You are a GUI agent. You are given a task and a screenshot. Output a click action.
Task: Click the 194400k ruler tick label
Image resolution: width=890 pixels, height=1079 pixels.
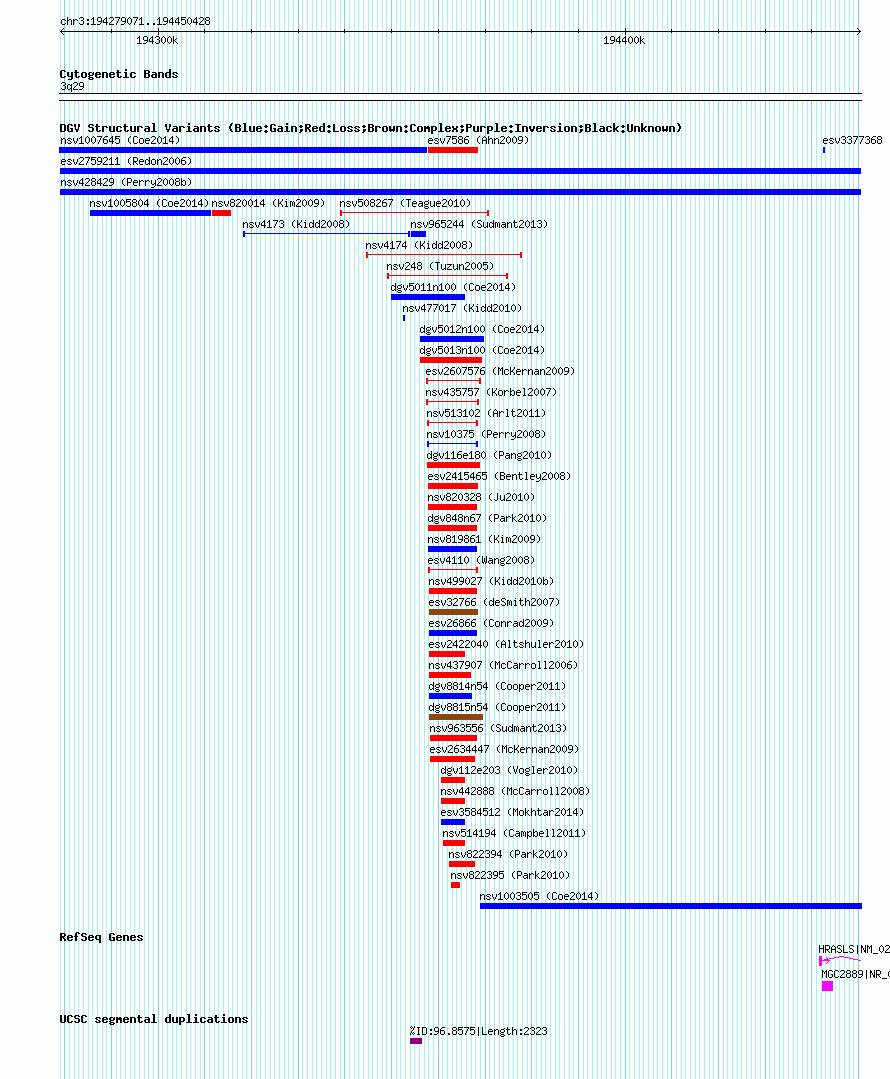(x=624, y=41)
